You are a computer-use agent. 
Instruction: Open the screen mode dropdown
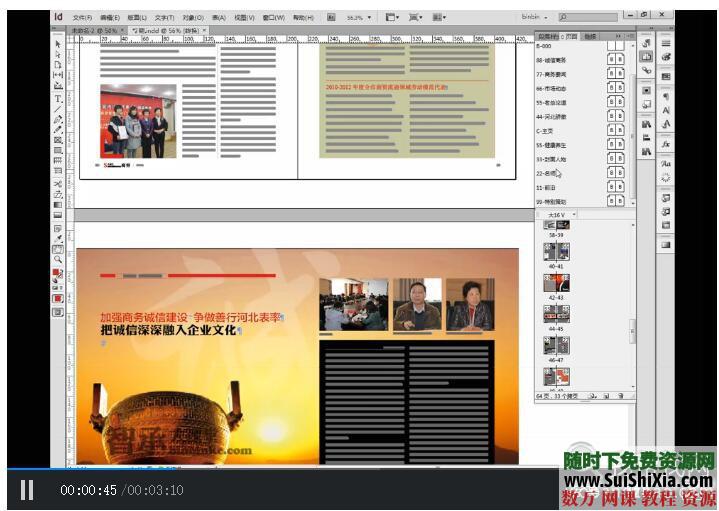[x=415, y=17]
